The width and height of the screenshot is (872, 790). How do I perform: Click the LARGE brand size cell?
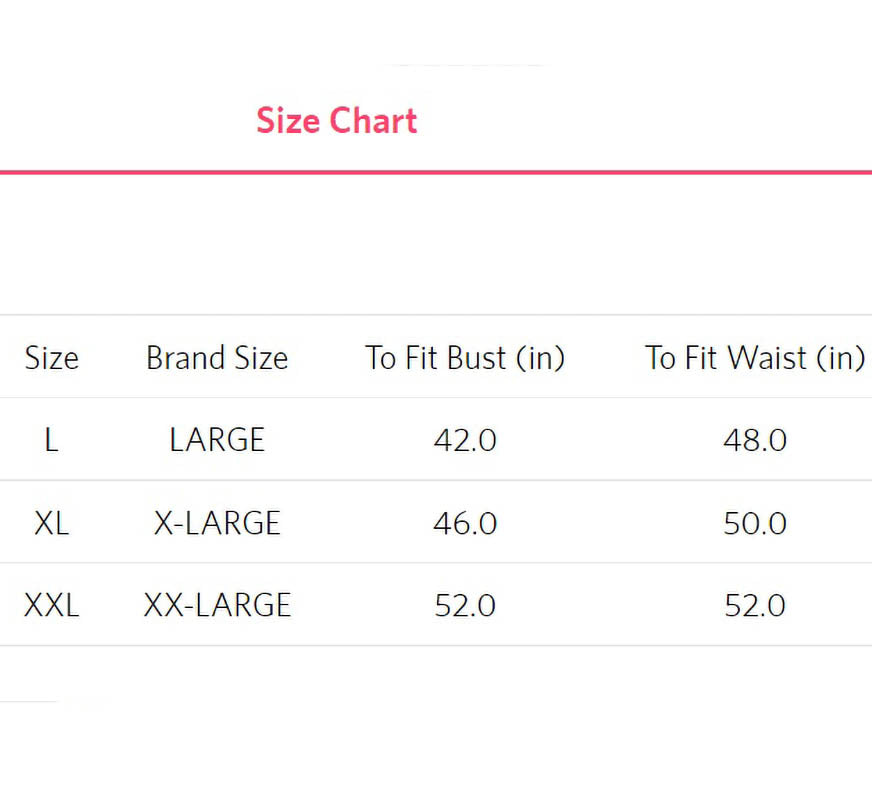click(217, 440)
